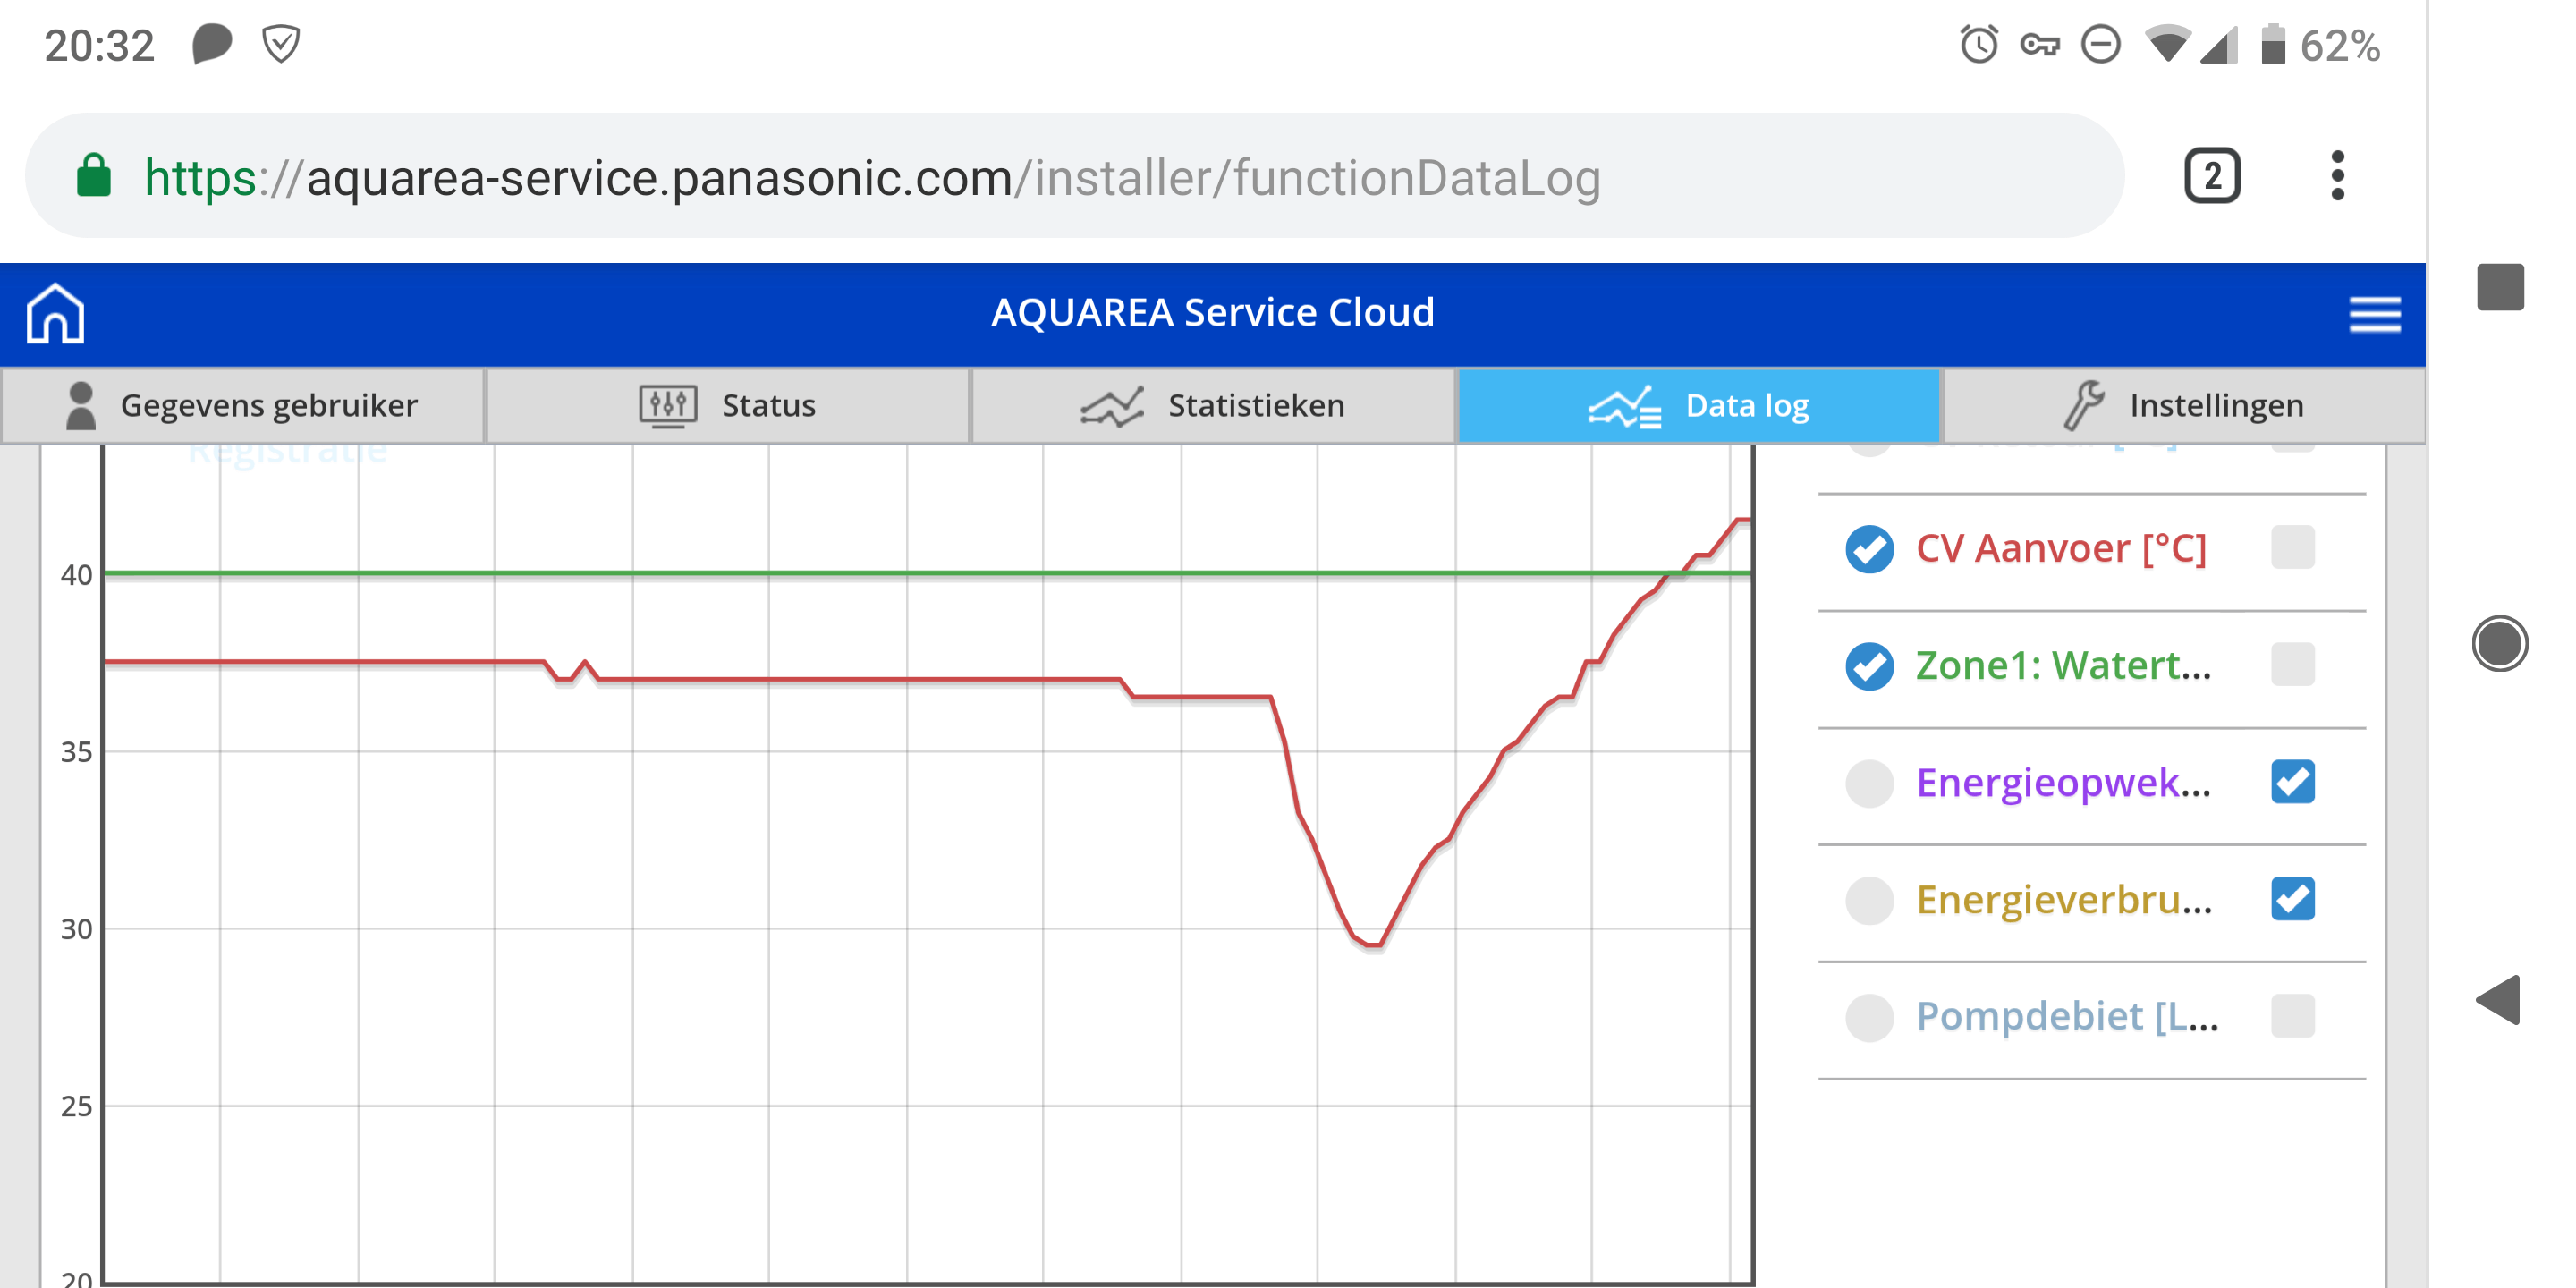Uncheck the CV Aanvoer round toggle
The image size is (2576, 1288).
point(1869,549)
